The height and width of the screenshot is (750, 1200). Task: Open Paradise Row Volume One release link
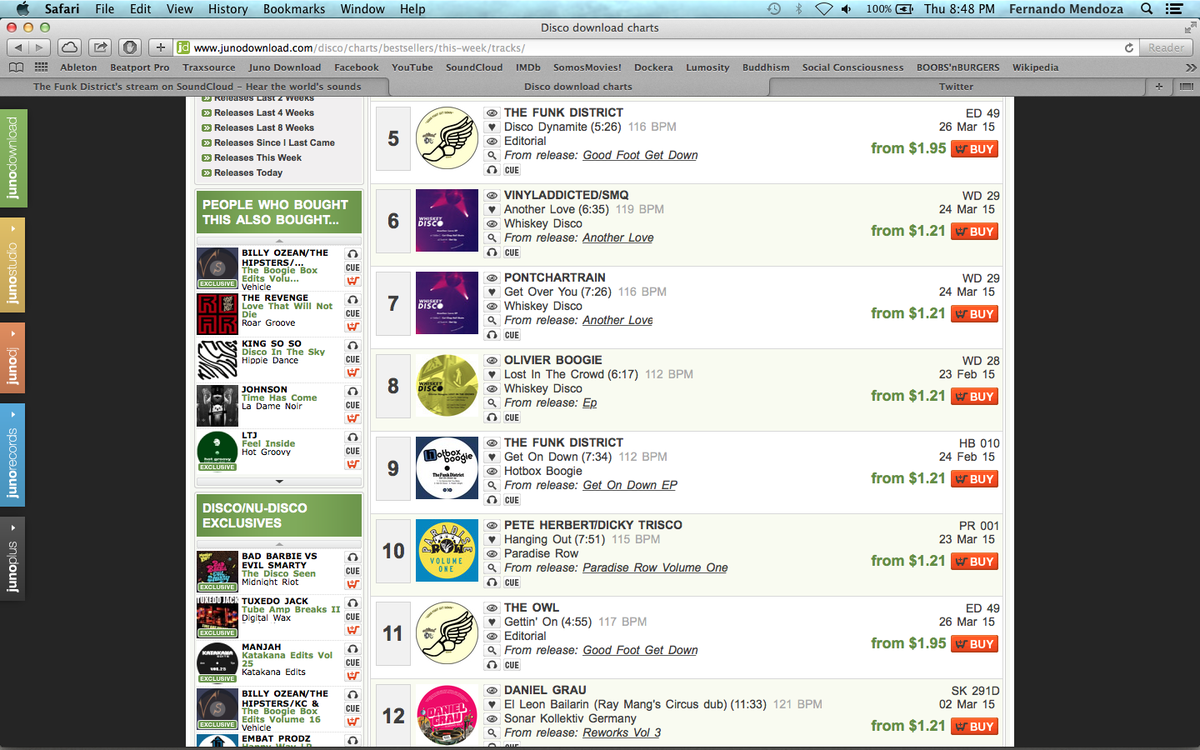[x=655, y=568]
